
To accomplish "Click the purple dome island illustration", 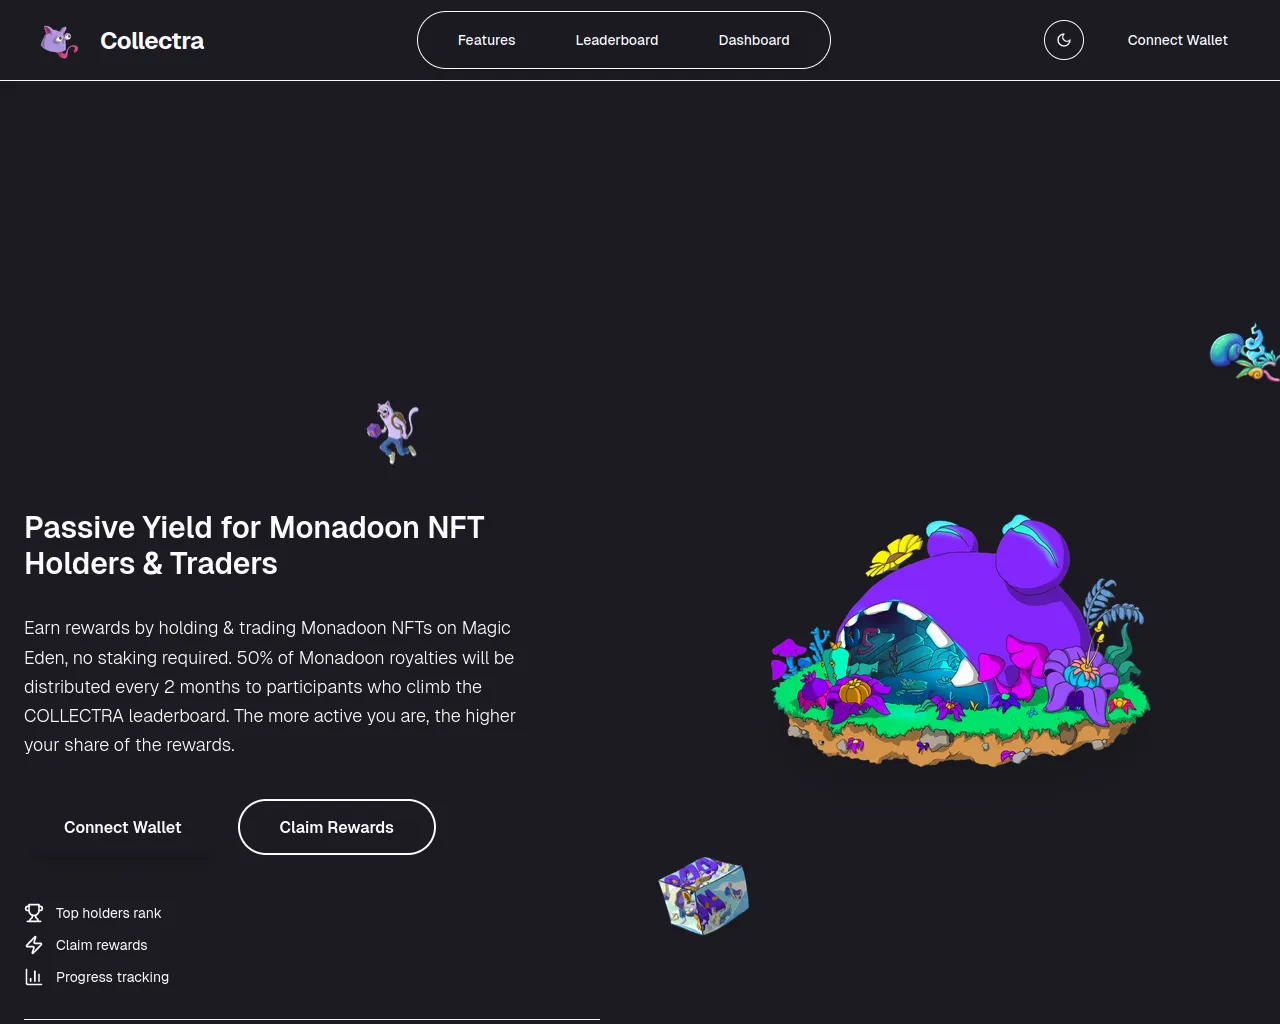I will [960, 640].
